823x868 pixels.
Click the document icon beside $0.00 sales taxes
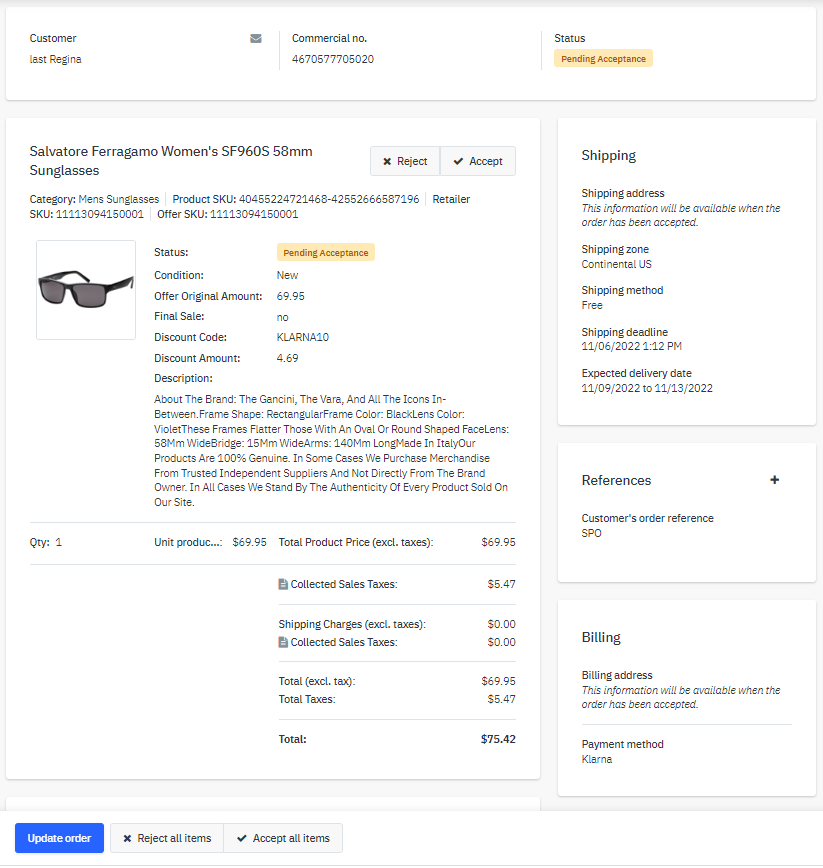coord(283,642)
